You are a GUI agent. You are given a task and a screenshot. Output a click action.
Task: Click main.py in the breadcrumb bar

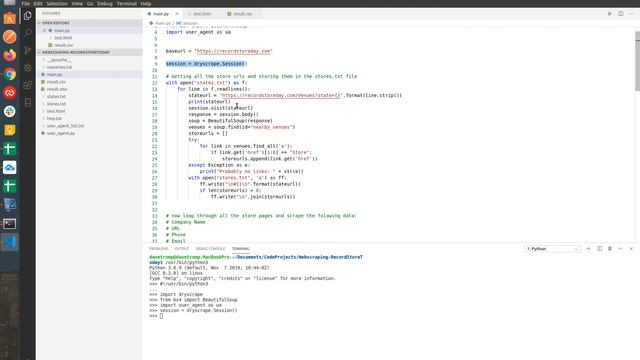point(162,23)
